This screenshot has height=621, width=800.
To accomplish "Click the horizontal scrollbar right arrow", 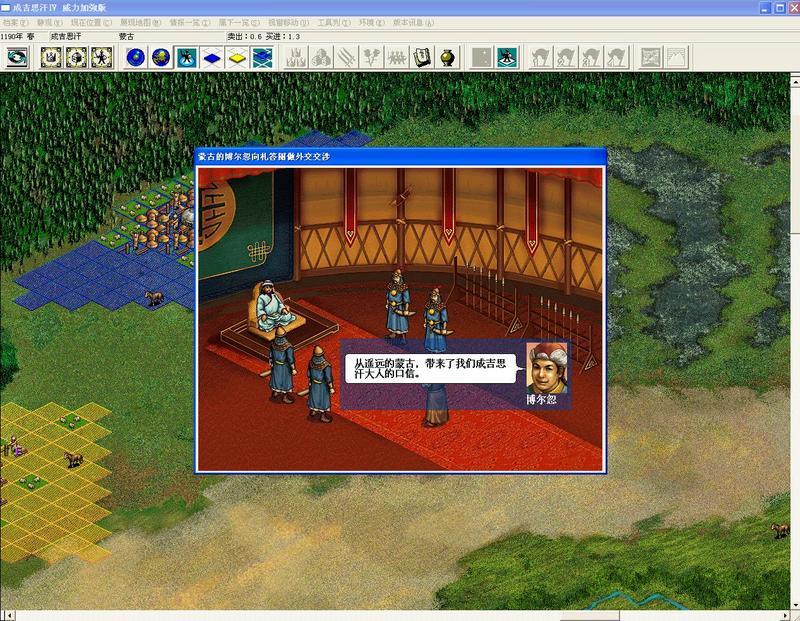I will coord(786,616).
